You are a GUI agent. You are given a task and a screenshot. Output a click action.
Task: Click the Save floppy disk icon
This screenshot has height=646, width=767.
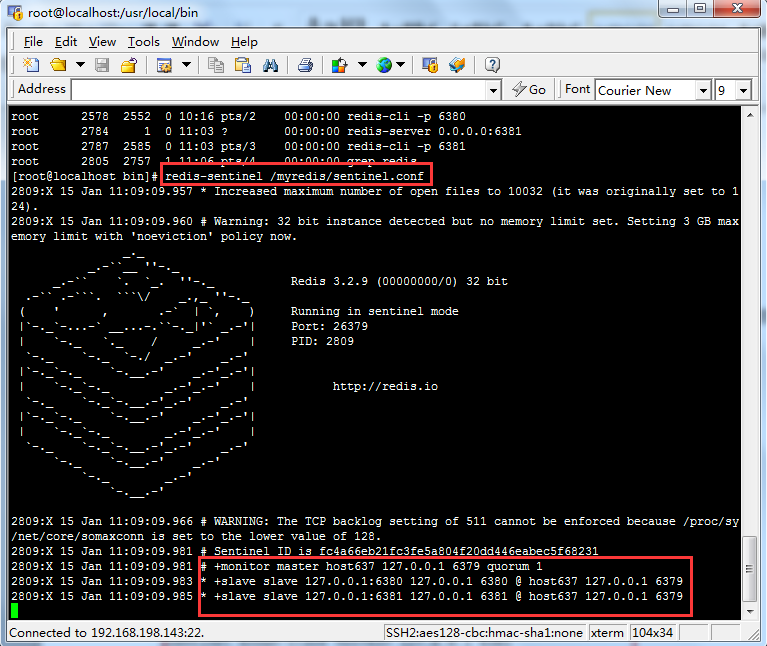102,65
